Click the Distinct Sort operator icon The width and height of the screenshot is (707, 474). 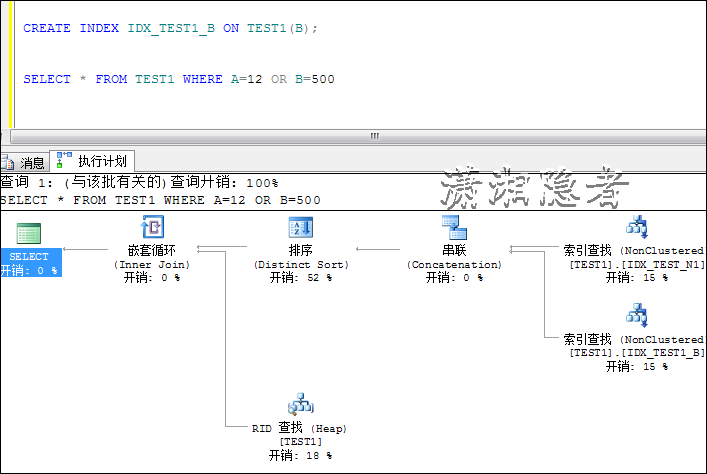click(300, 227)
